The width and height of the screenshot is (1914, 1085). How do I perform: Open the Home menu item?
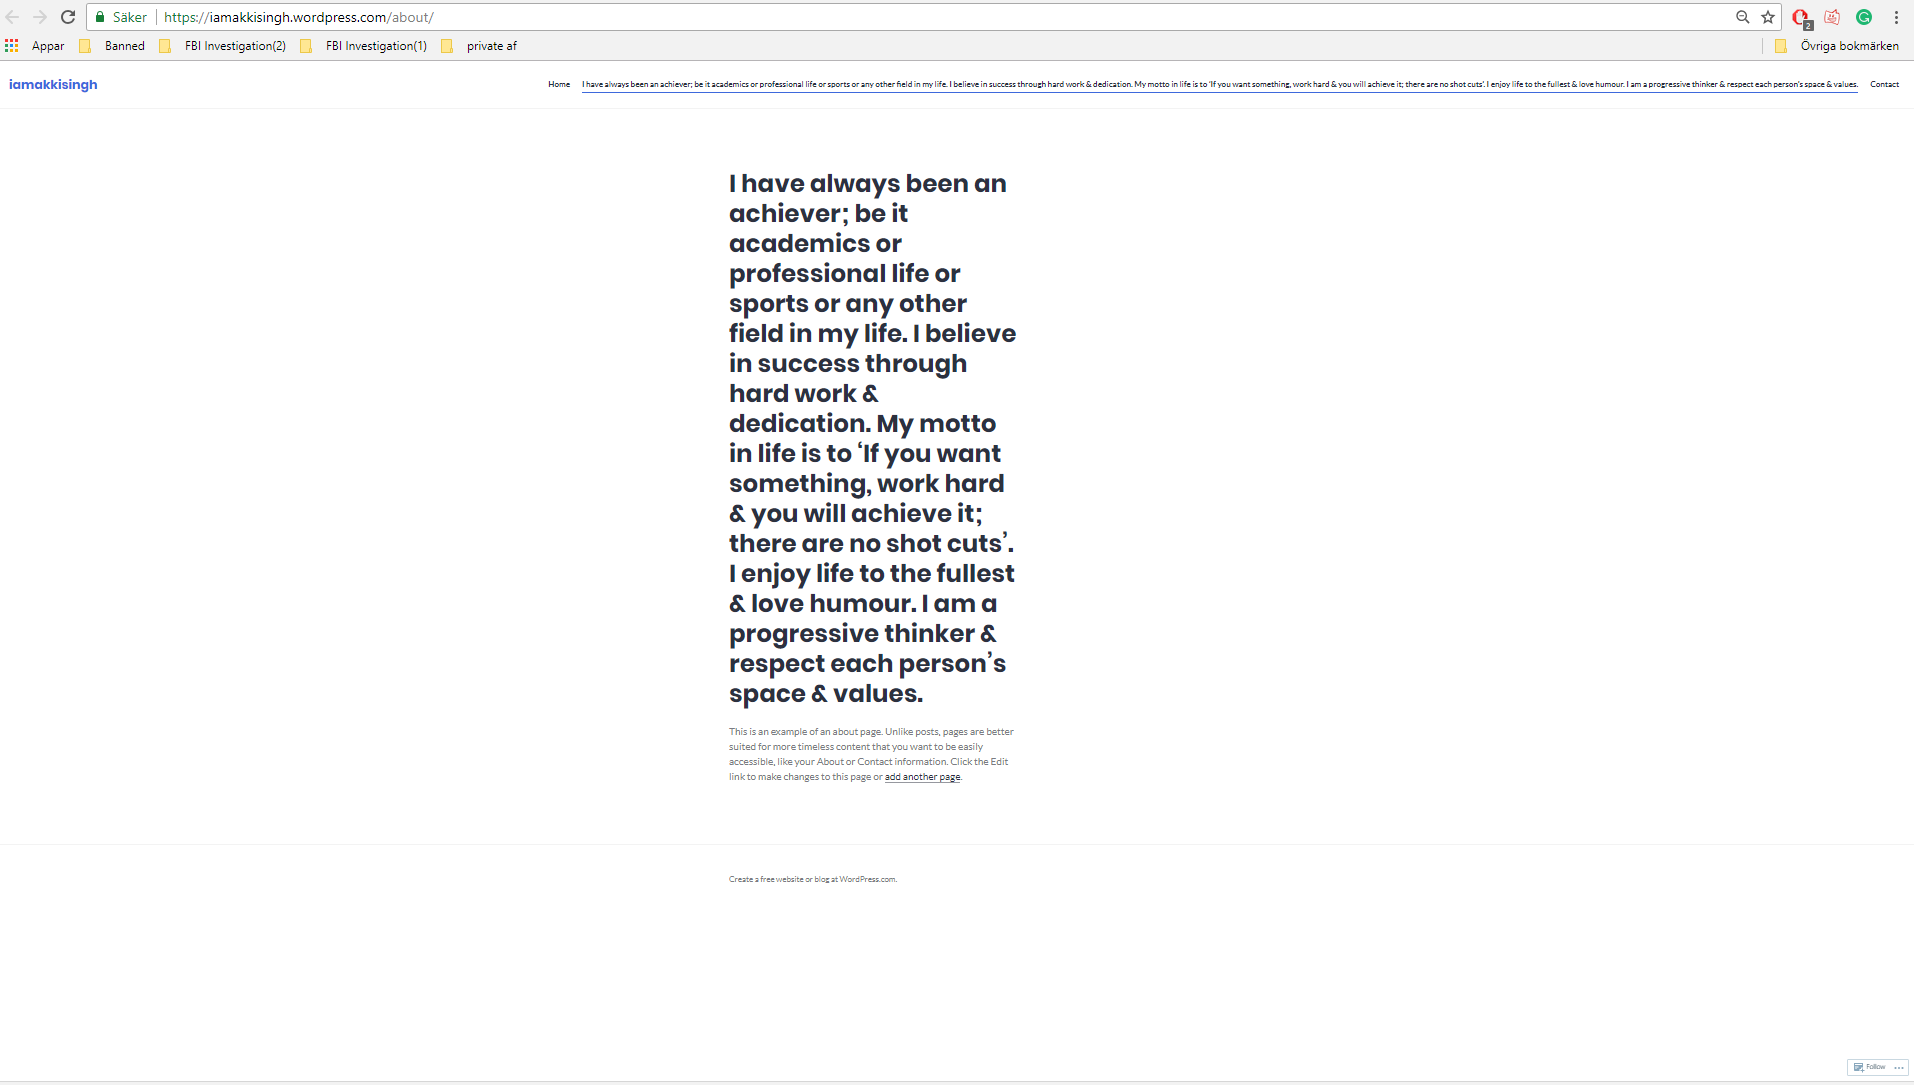point(559,84)
